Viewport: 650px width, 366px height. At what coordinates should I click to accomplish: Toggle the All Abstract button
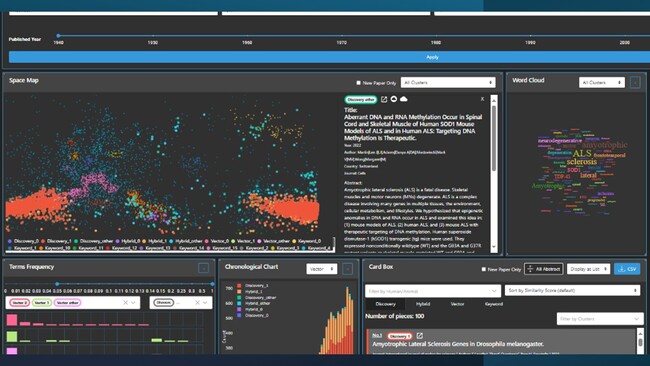click(x=543, y=269)
